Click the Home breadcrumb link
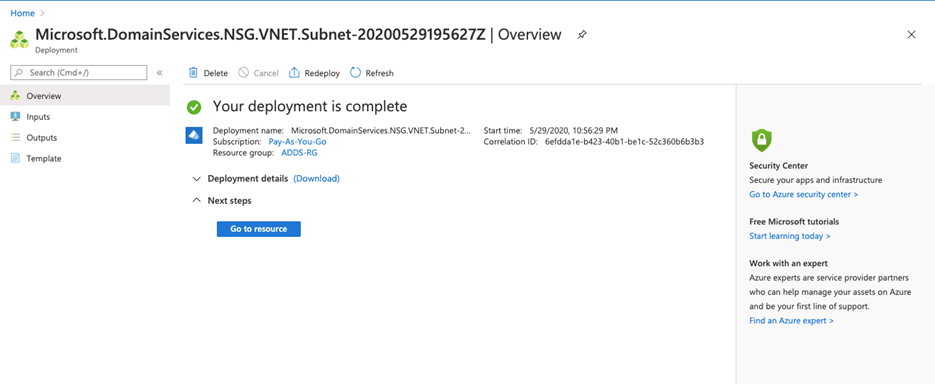This screenshot has height=384, width=935. 22,13
